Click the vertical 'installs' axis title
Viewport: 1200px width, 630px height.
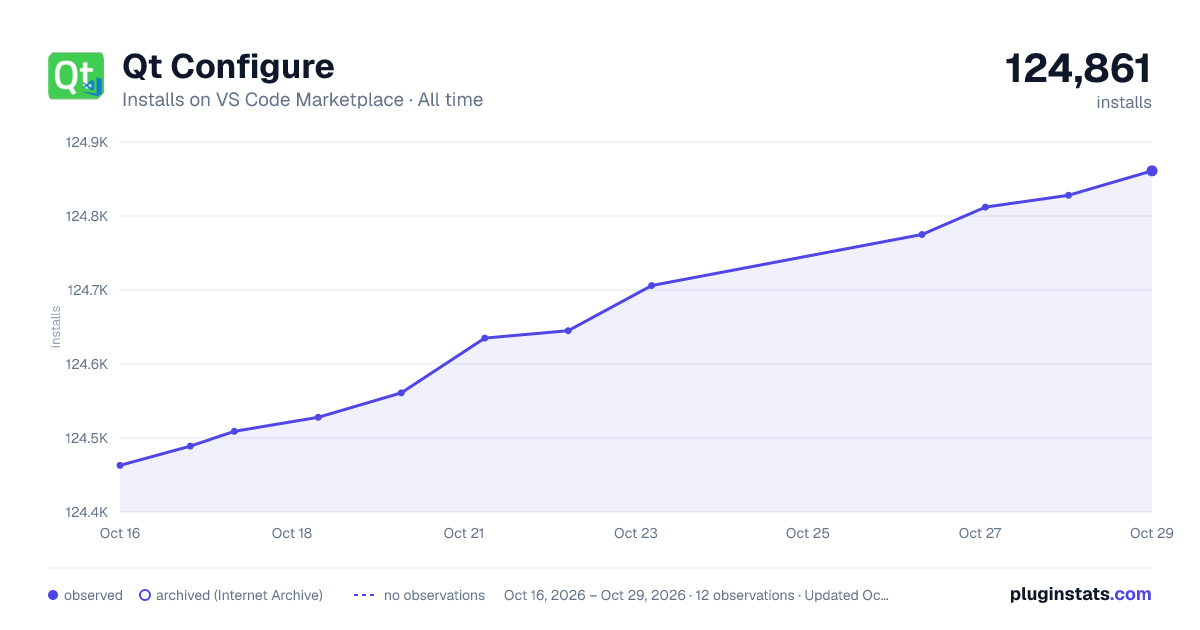(x=56, y=327)
